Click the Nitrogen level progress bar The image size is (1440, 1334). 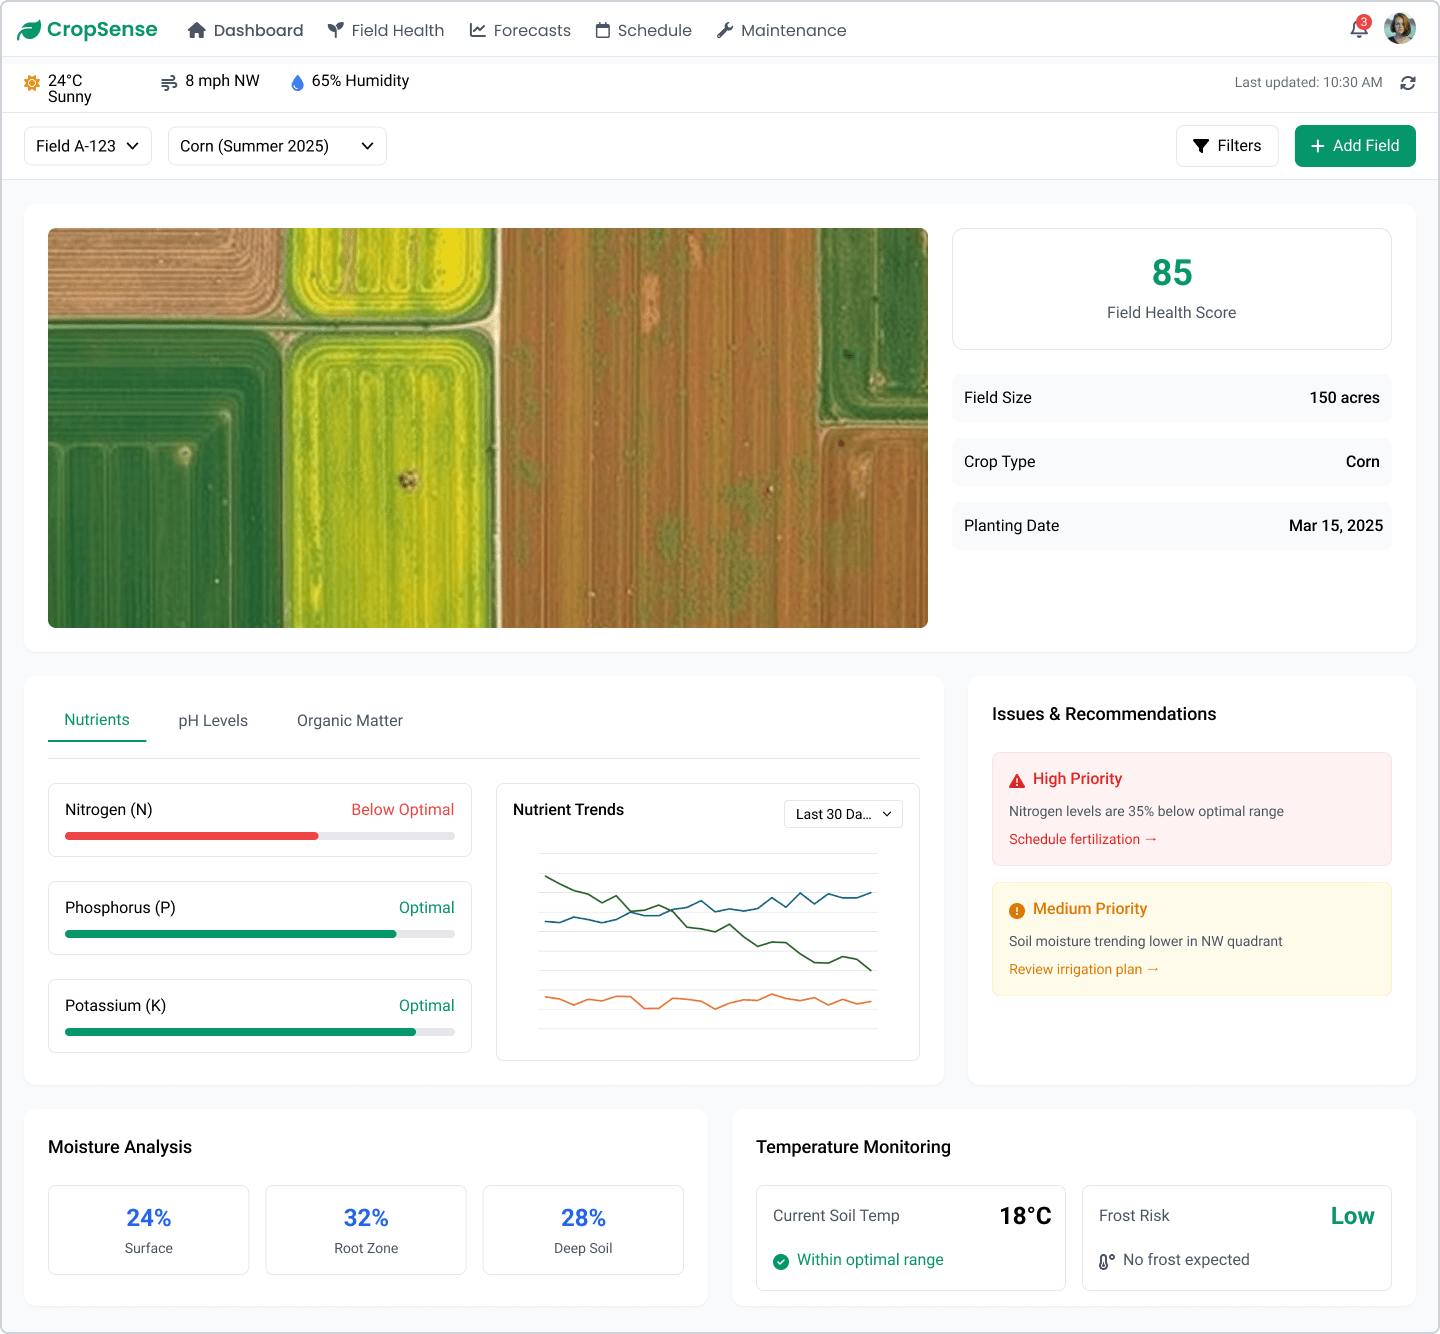pyautogui.click(x=260, y=836)
